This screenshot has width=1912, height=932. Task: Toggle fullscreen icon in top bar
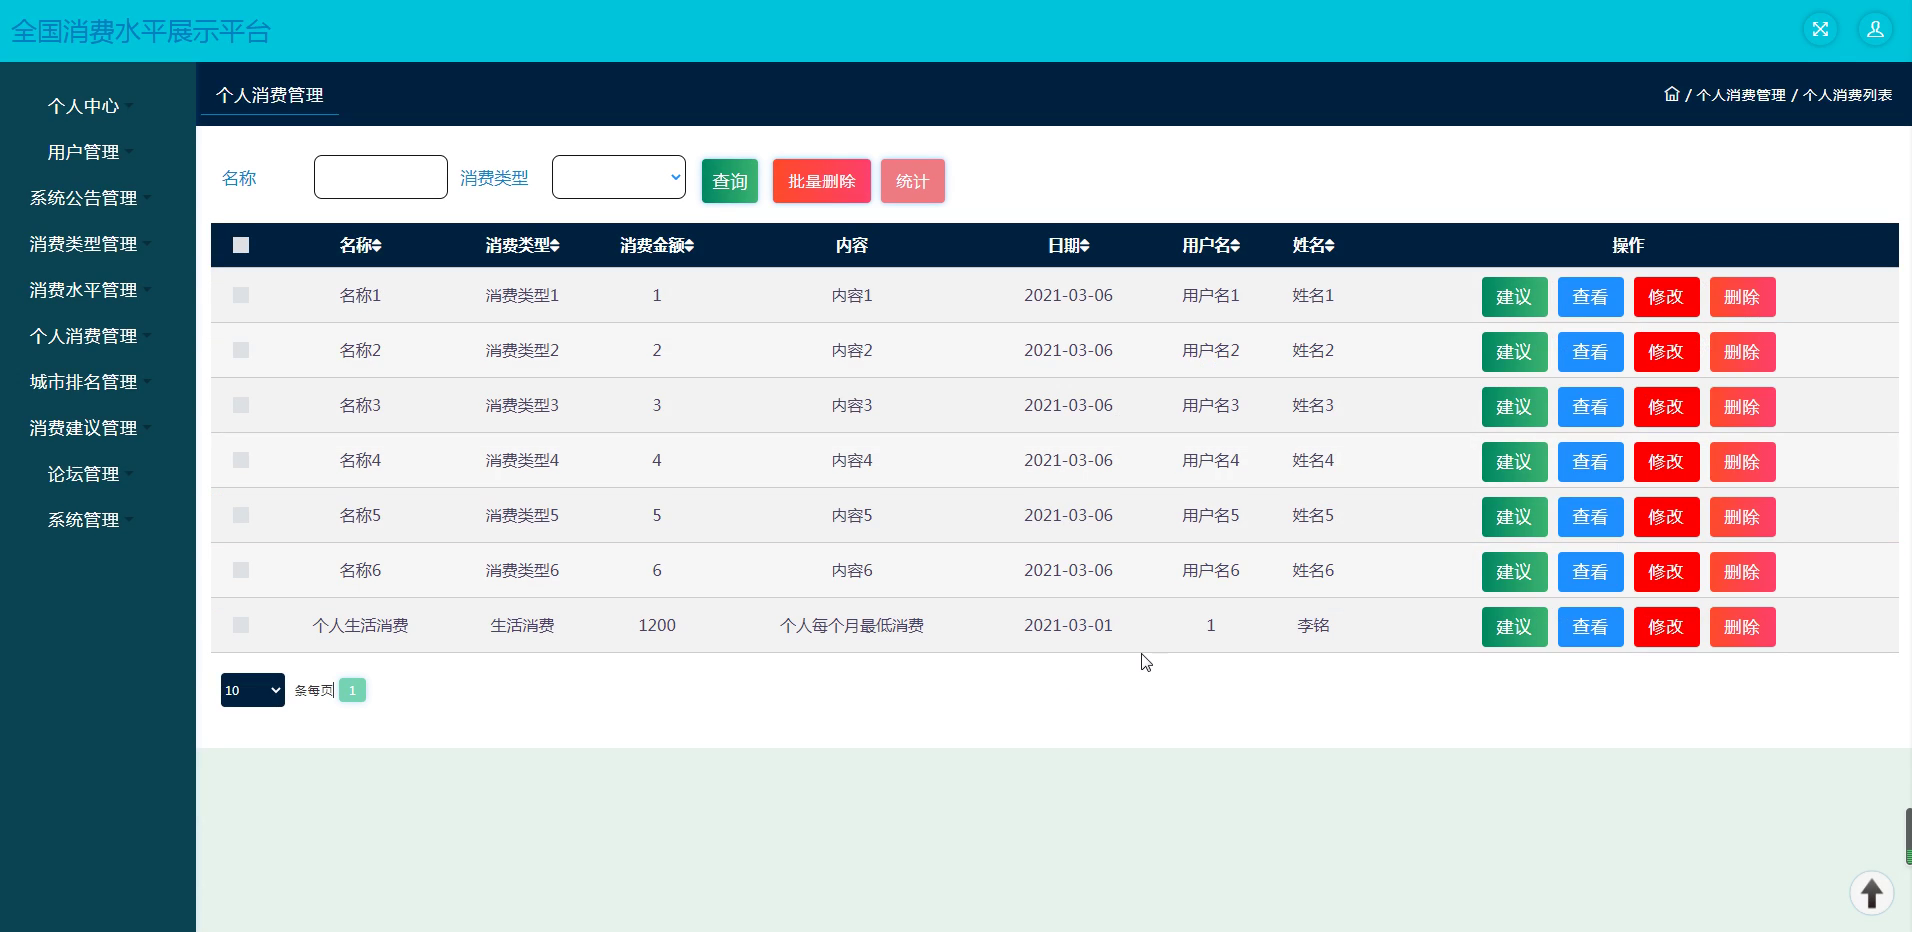[x=1820, y=30]
